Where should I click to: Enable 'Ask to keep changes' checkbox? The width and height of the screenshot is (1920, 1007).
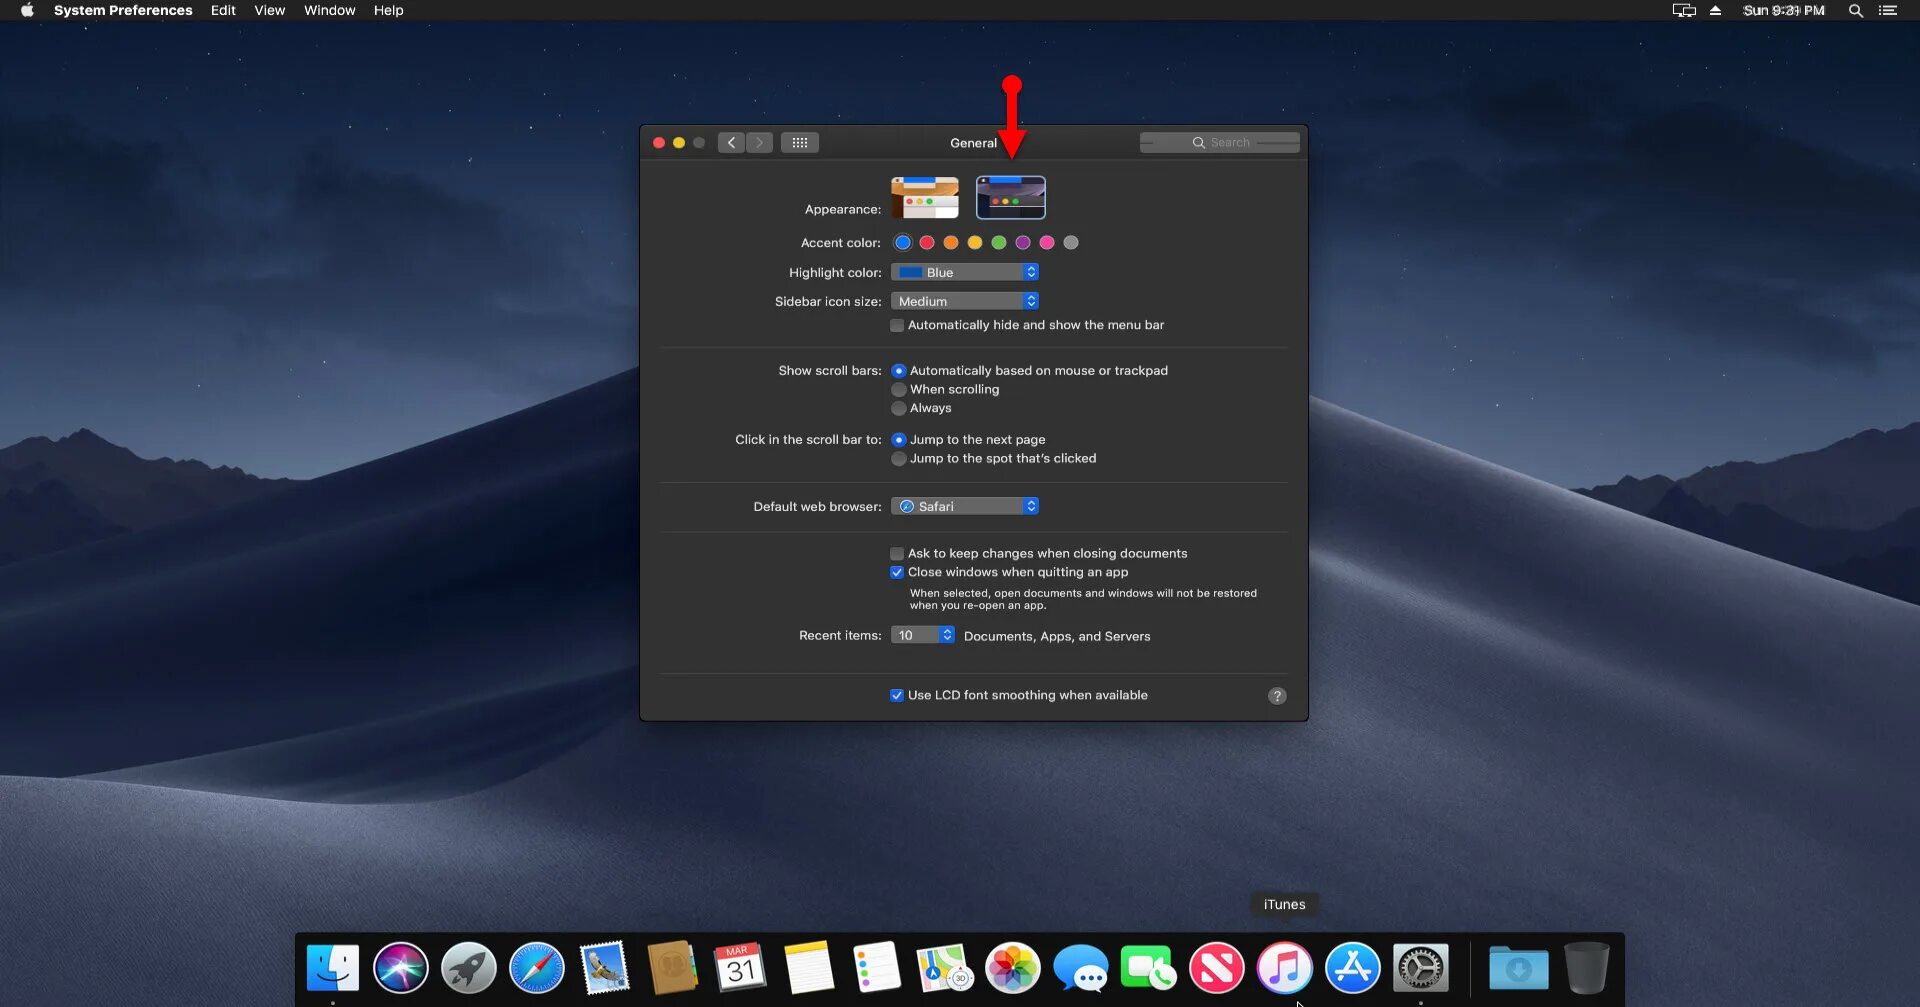pos(897,554)
